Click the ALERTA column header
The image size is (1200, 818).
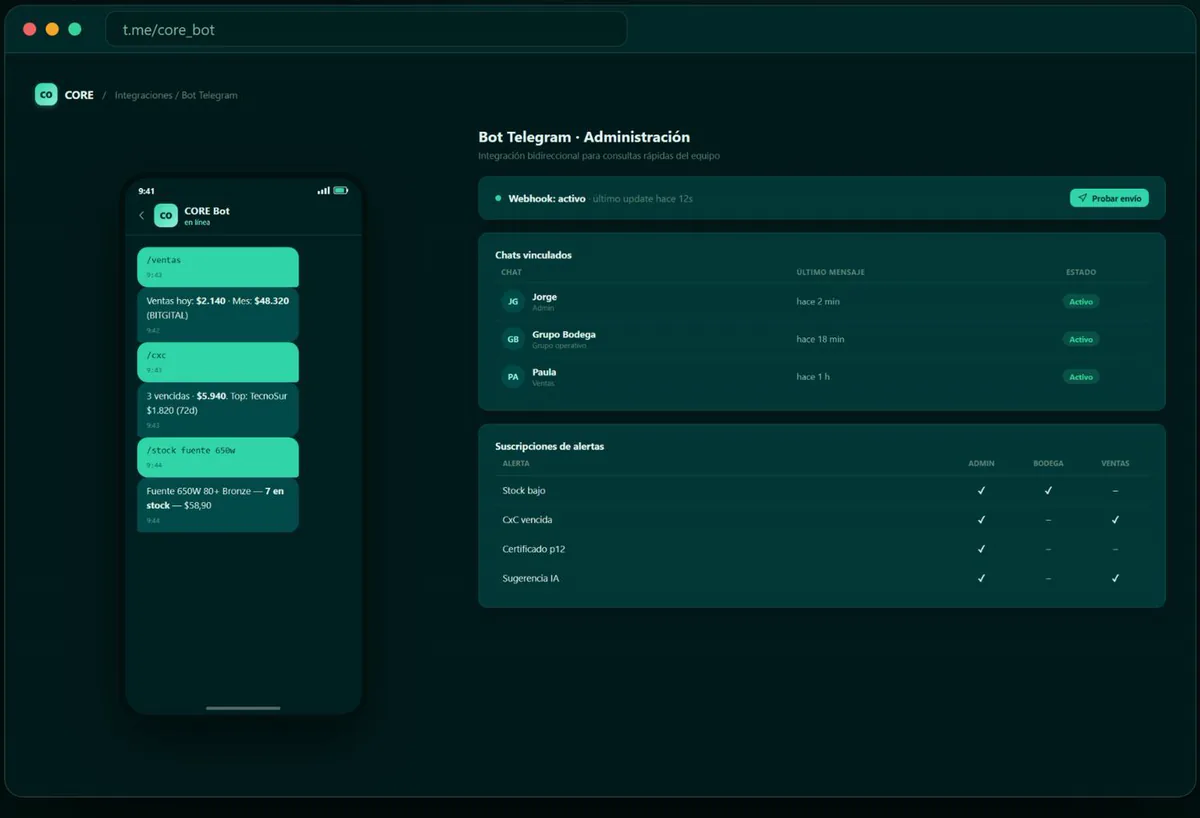(516, 463)
